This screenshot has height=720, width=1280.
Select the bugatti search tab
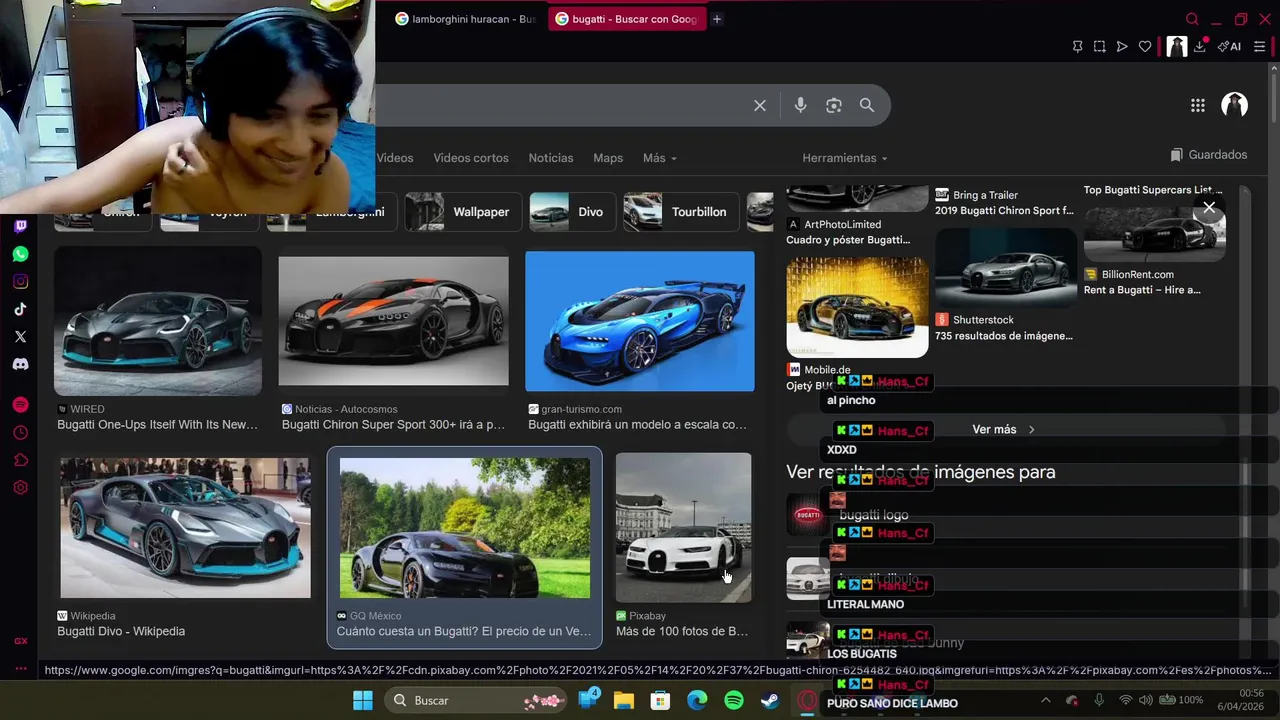[628, 19]
